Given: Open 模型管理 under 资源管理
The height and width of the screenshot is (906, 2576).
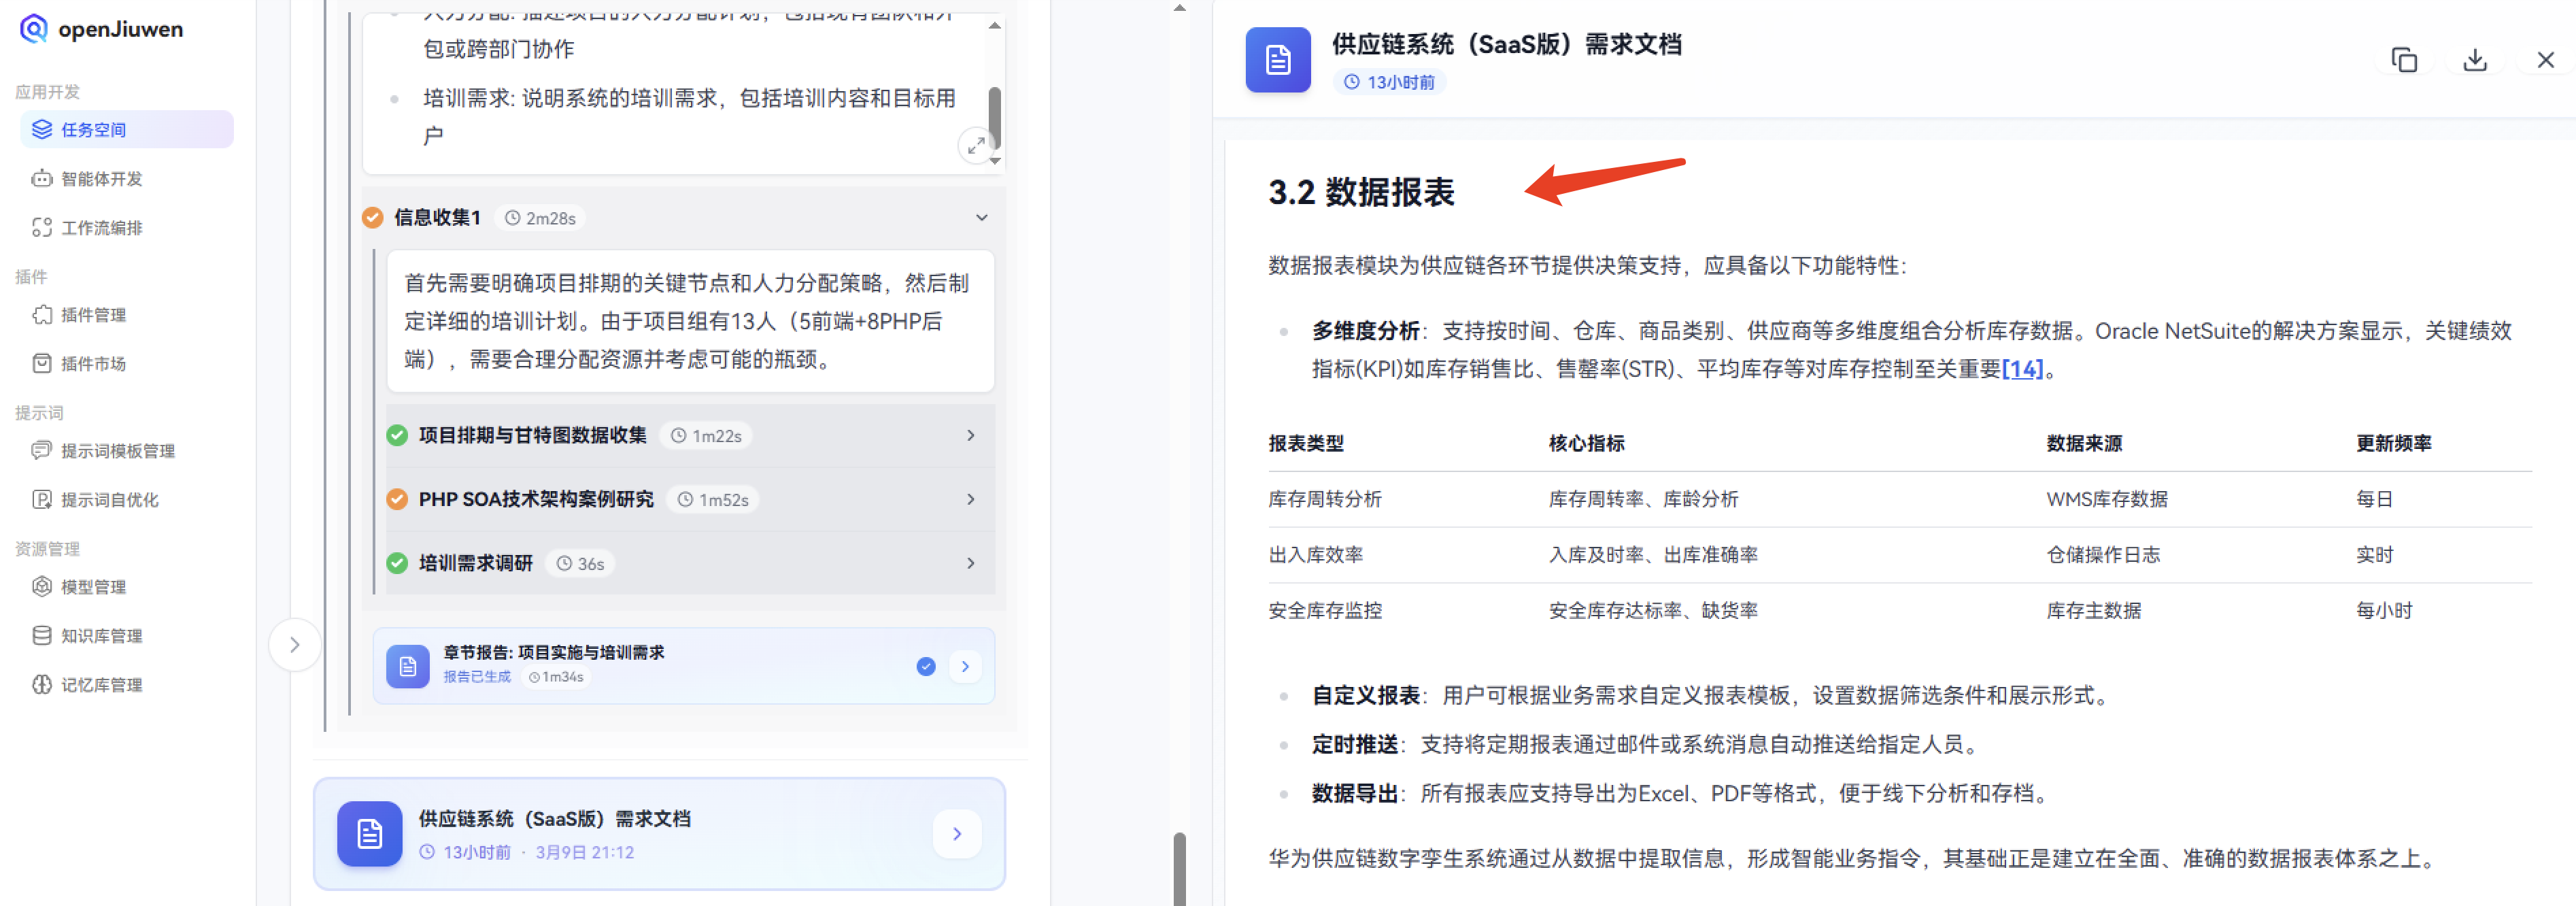Looking at the screenshot, I should point(92,586).
